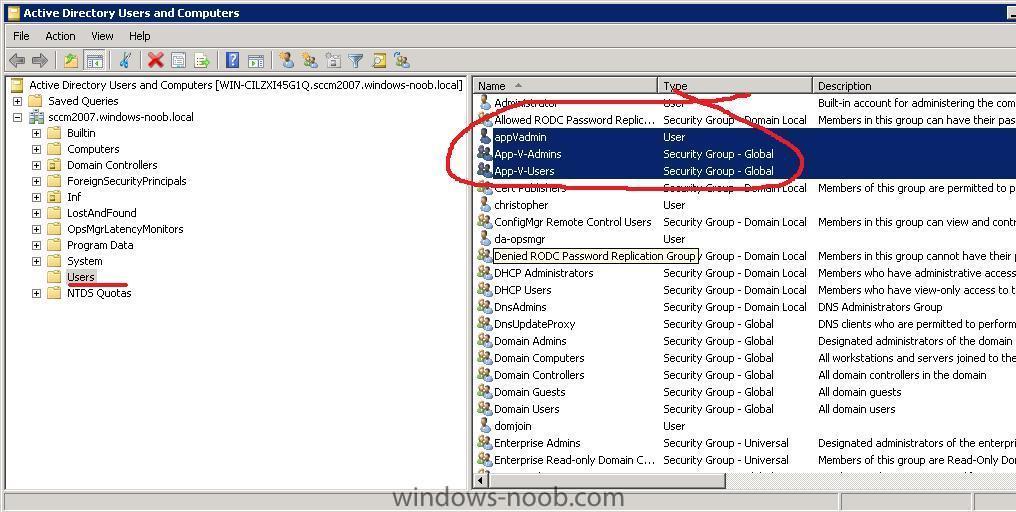Select the root Active Directory Users and Computers node
The image size is (1016, 512).
tap(246, 85)
